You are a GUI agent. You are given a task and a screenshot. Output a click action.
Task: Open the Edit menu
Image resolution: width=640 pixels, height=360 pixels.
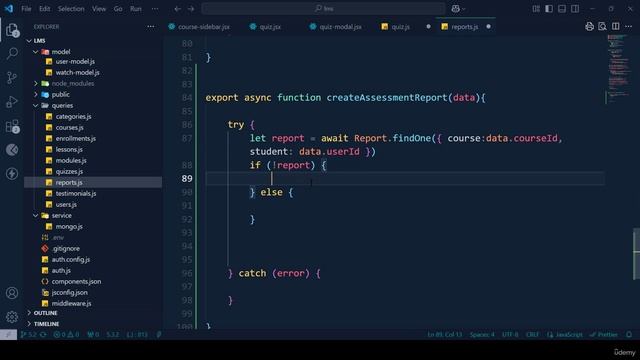(44, 9)
